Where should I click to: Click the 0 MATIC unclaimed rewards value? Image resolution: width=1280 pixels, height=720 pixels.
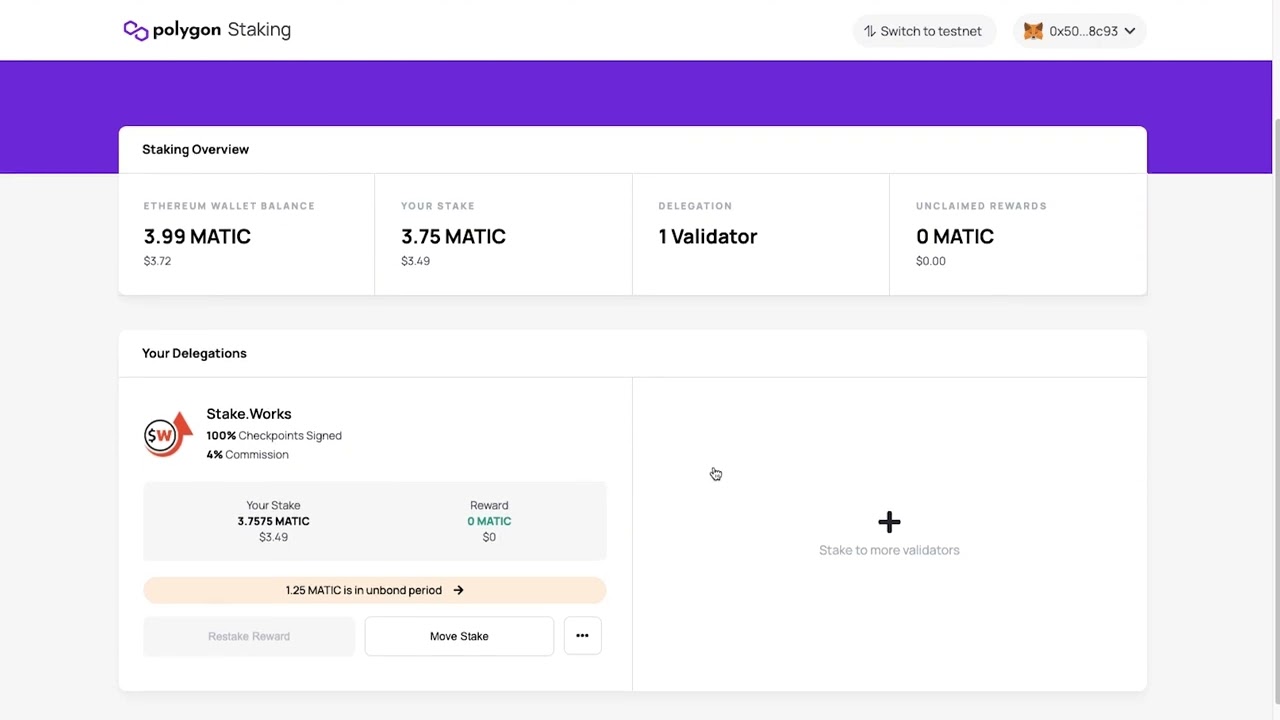955,237
